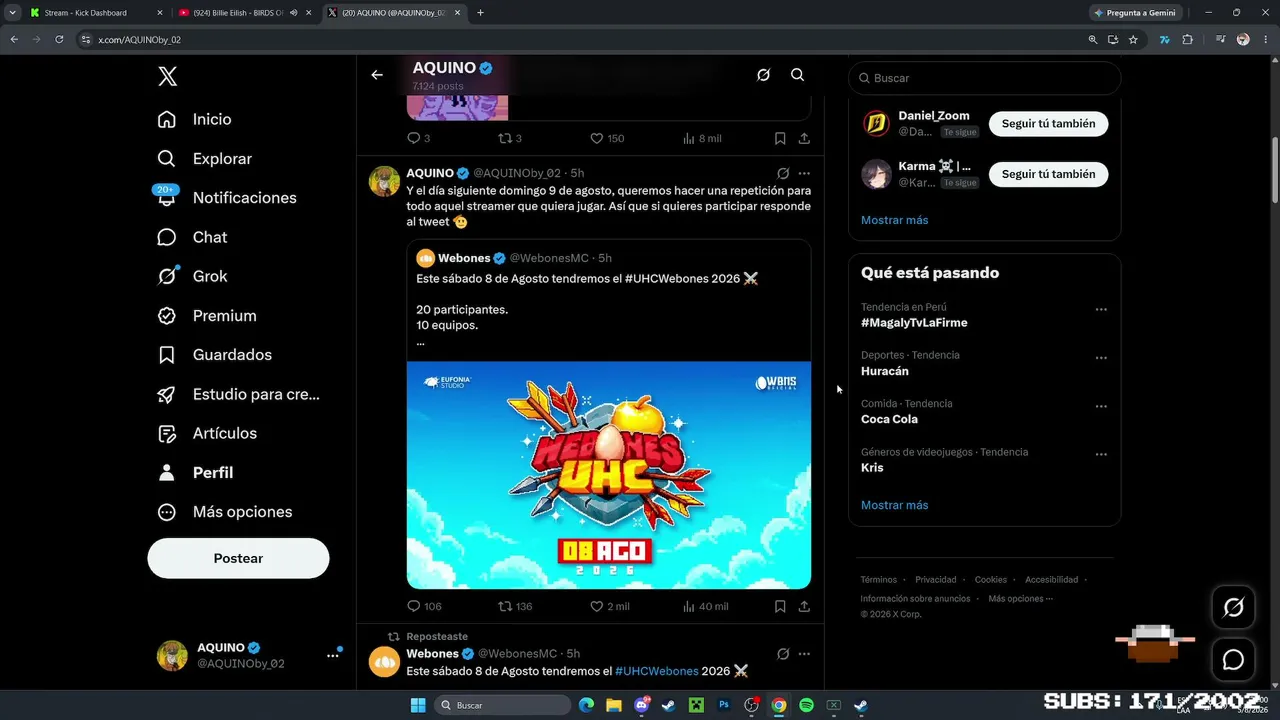Click Grok icon in the profile header
Image resolution: width=1280 pixels, height=720 pixels.
point(763,75)
